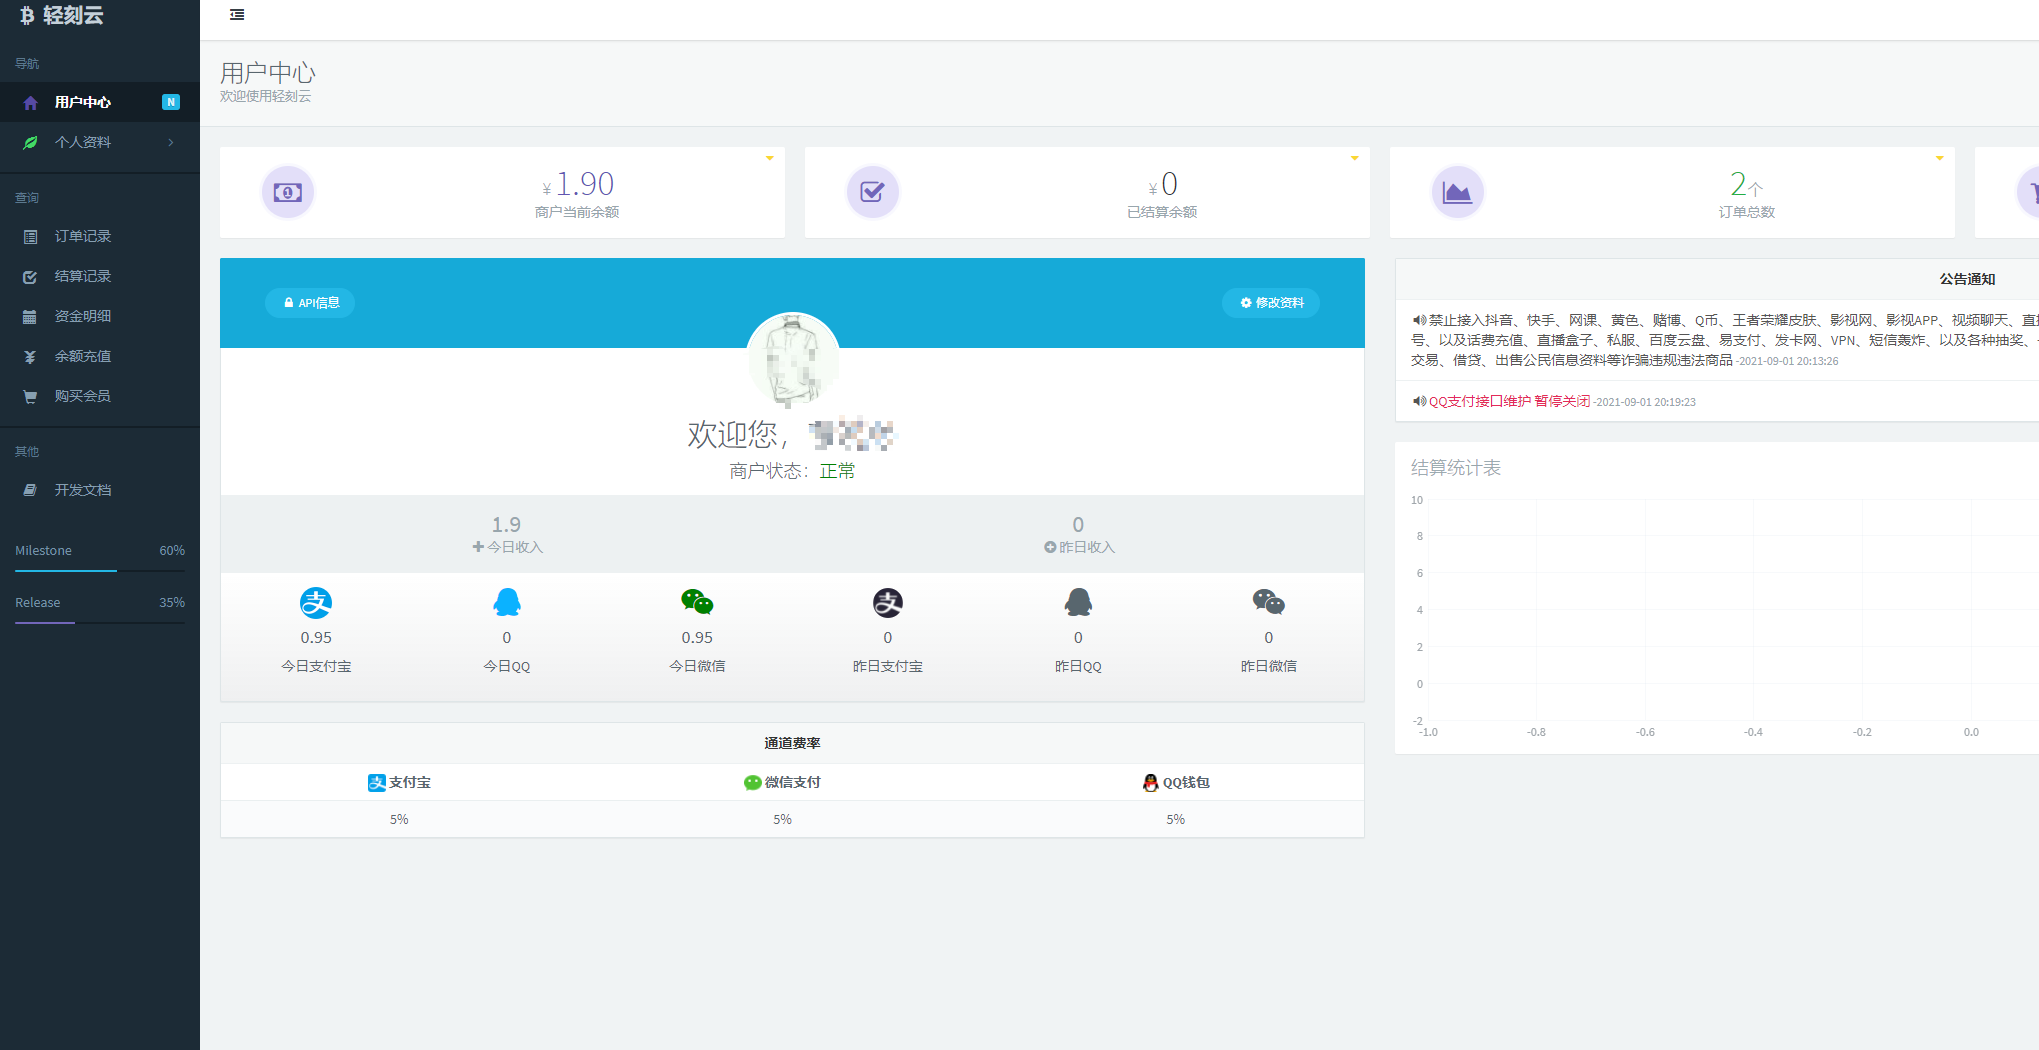
Task: Click the 修改资料 button
Action: click(1271, 303)
